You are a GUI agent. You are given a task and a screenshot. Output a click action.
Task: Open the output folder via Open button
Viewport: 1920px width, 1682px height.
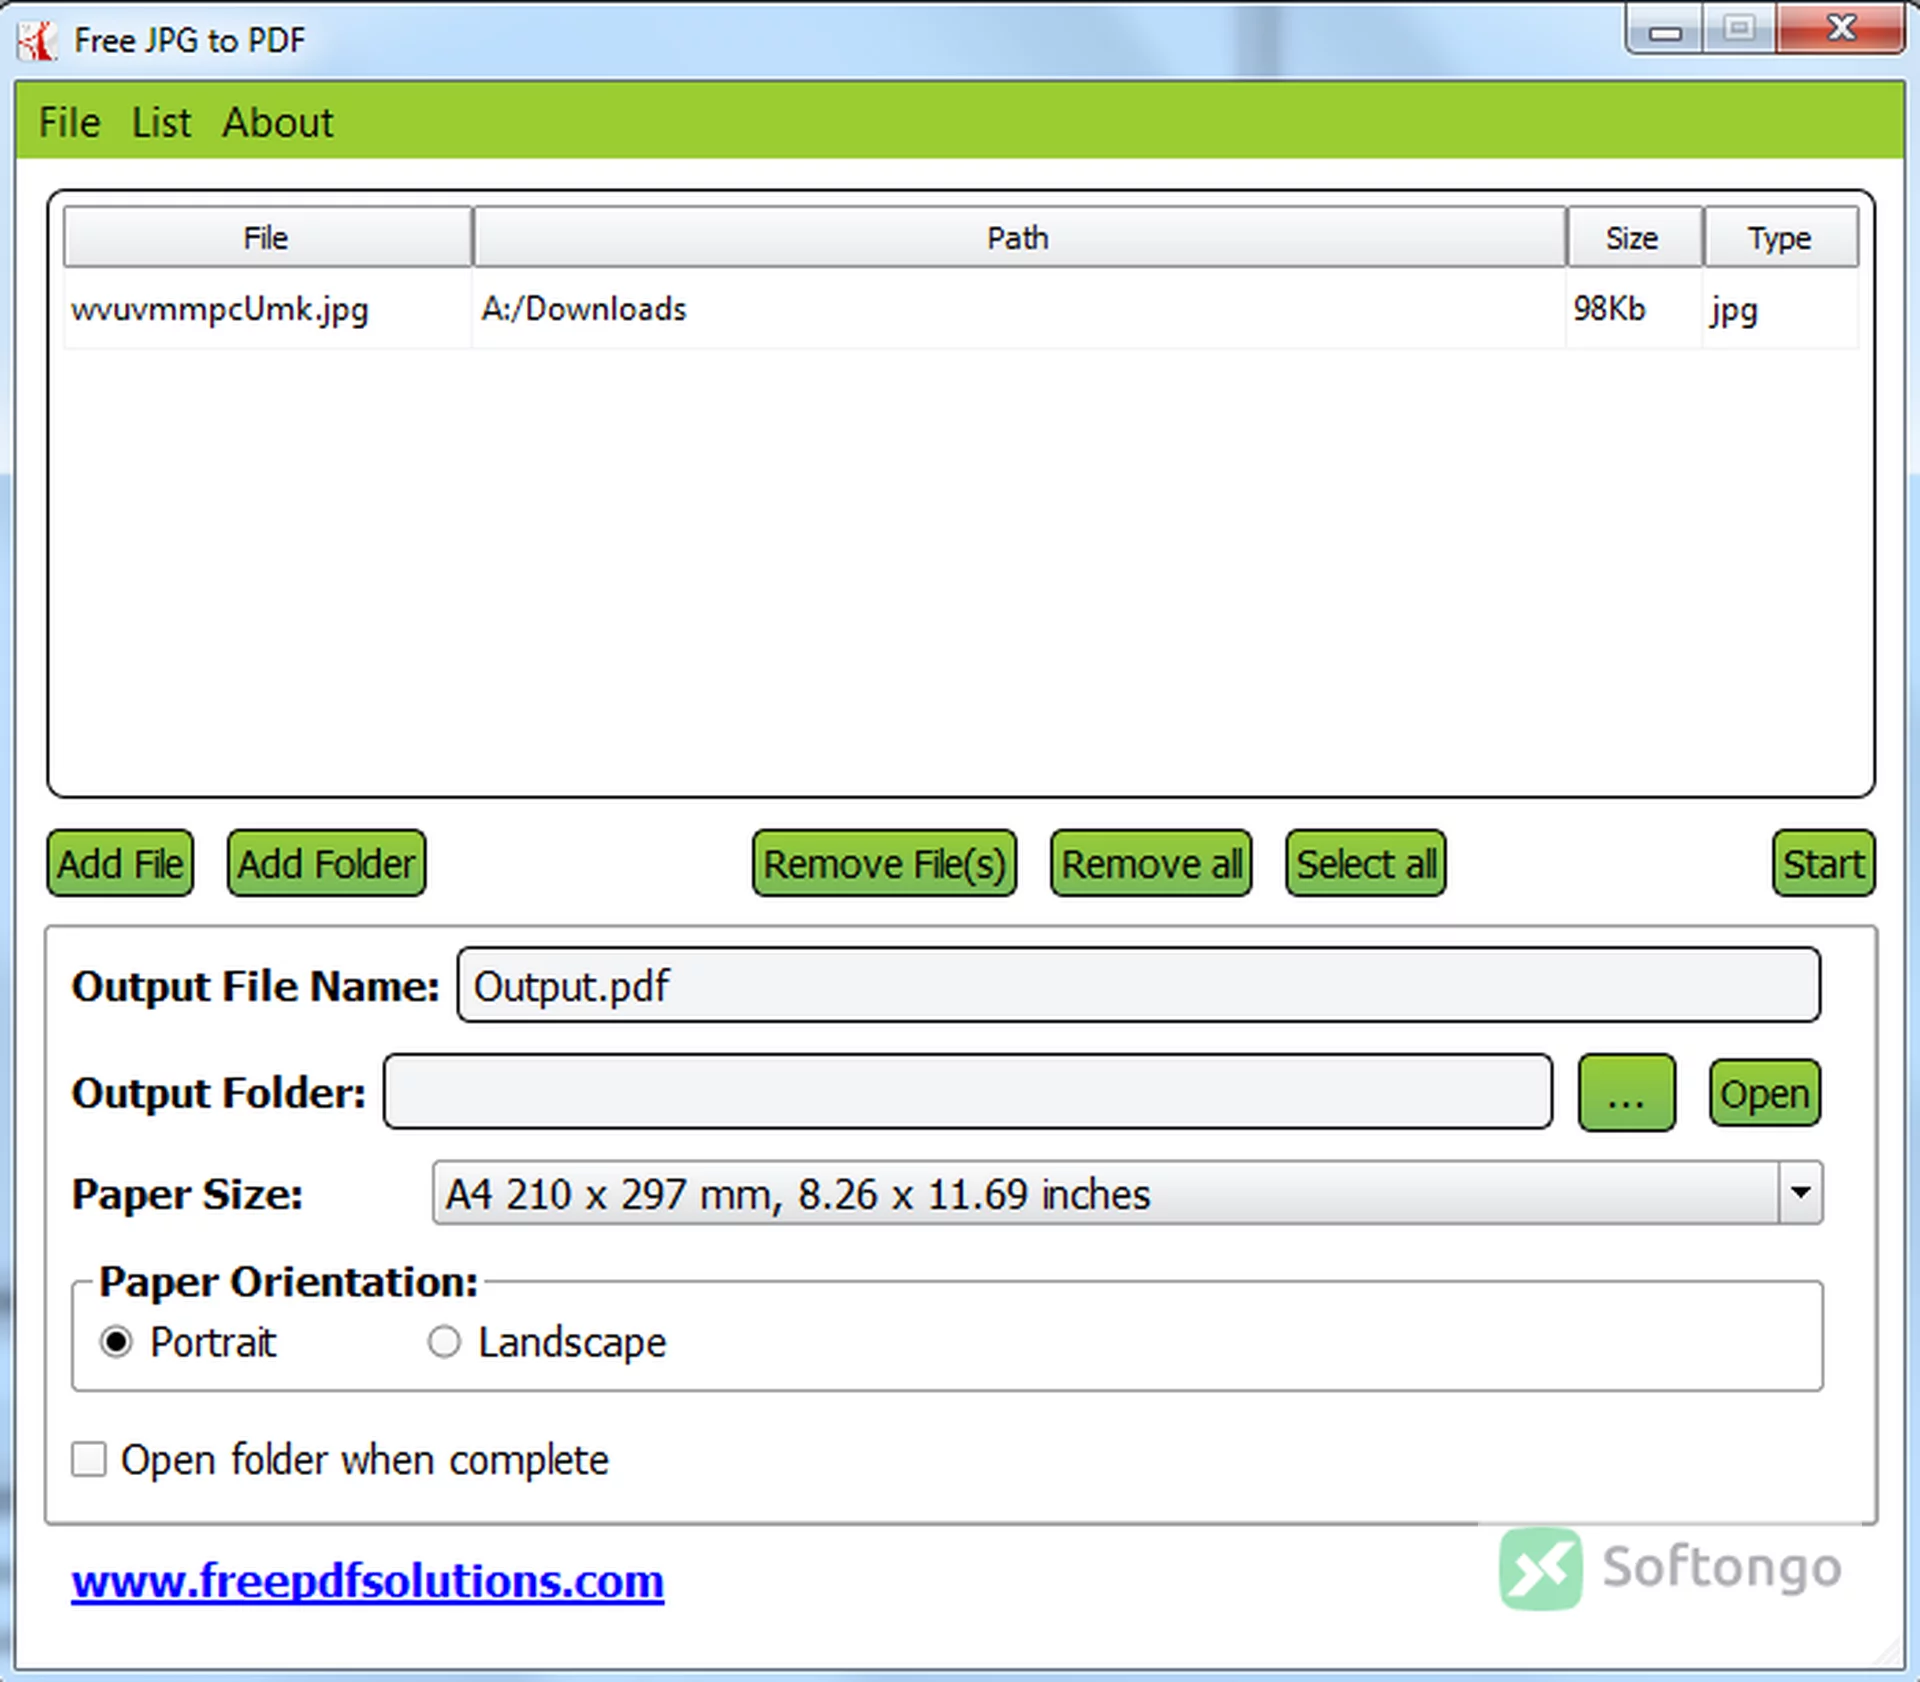coord(1765,1092)
